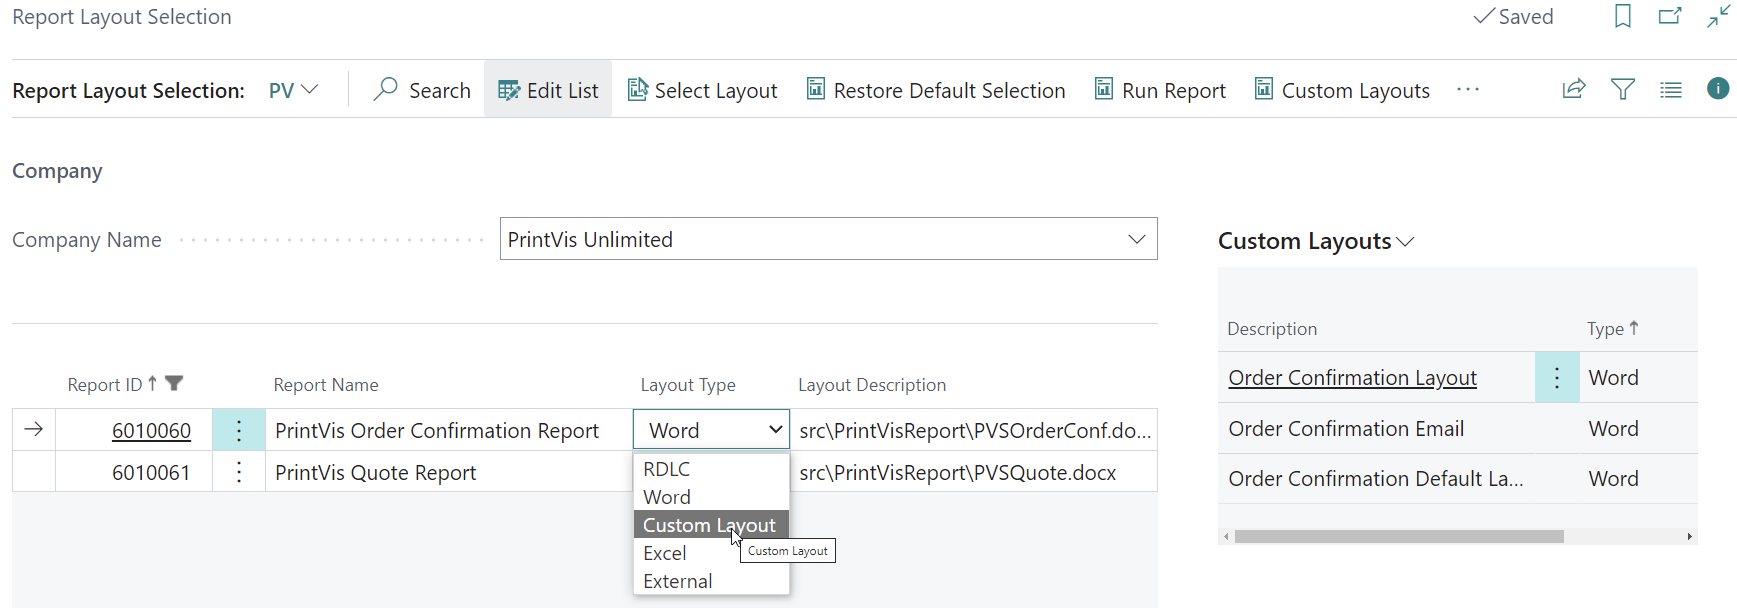The width and height of the screenshot is (1737, 608).
Task: Open more options ellipsis in toolbar
Action: point(1467,90)
